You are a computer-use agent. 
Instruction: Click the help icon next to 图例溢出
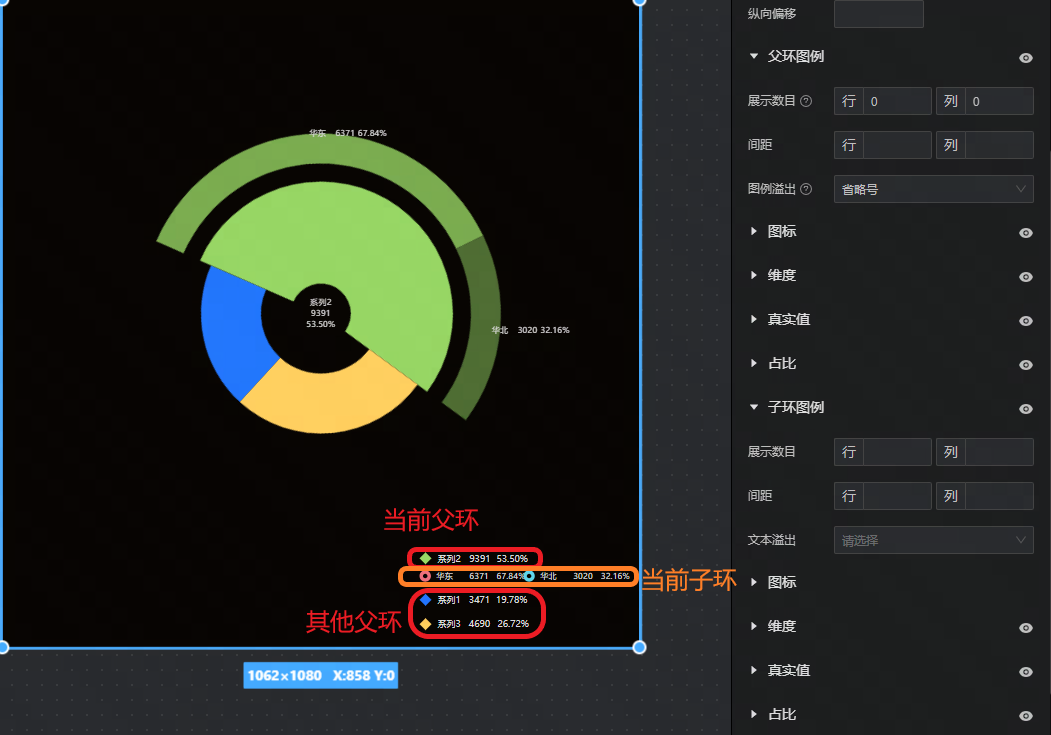tap(806, 189)
